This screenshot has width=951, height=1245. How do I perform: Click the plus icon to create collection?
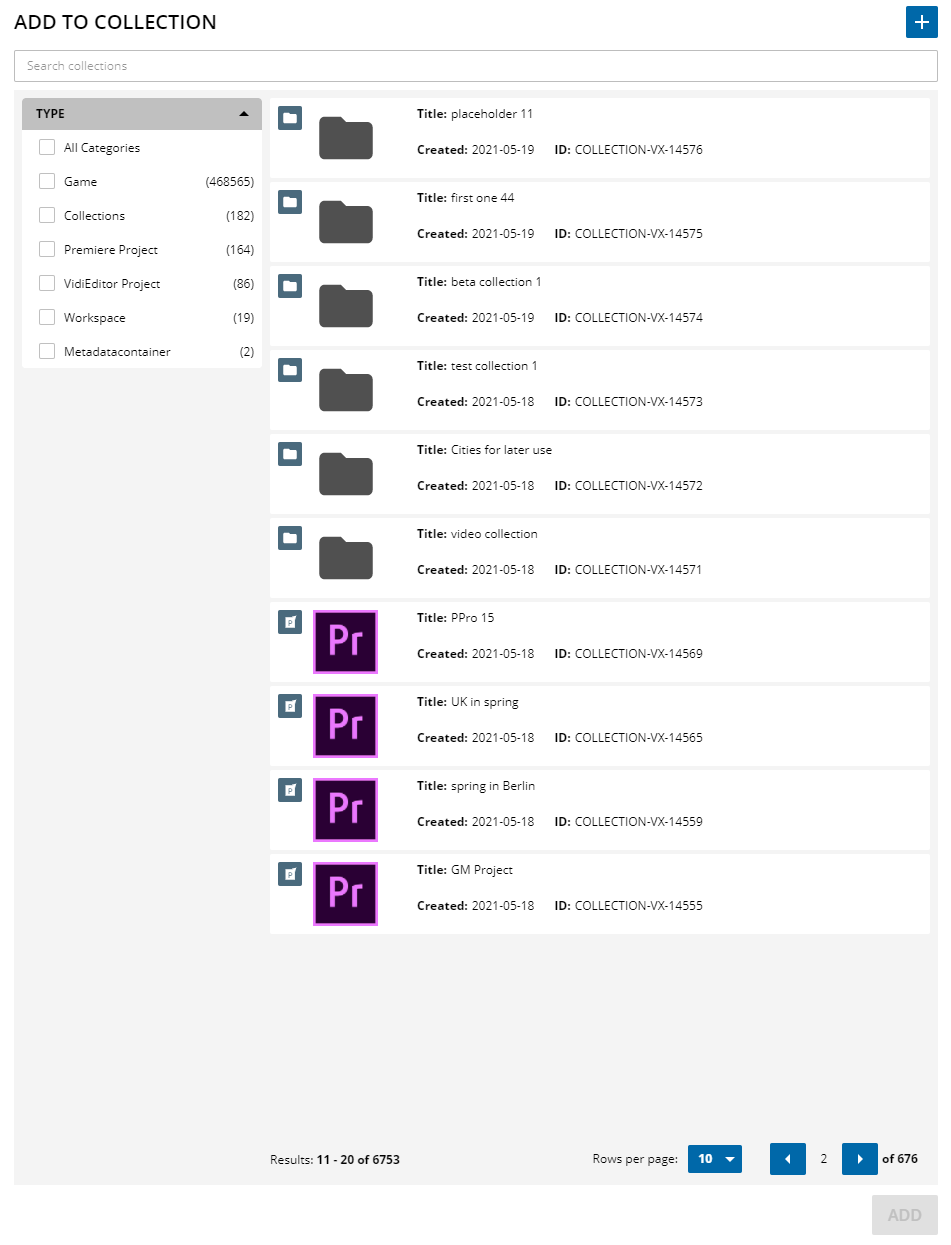(x=921, y=22)
